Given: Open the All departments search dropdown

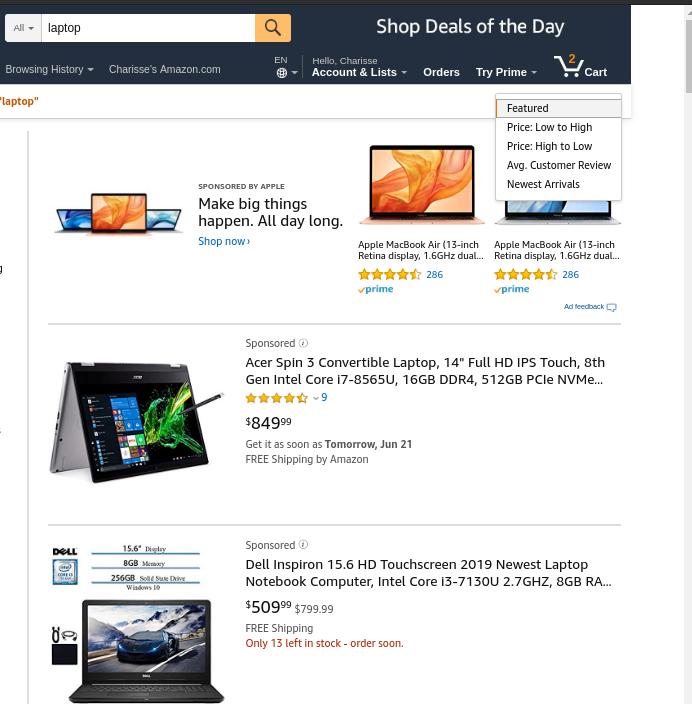Looking at the screenshot, I should [23, 28].
